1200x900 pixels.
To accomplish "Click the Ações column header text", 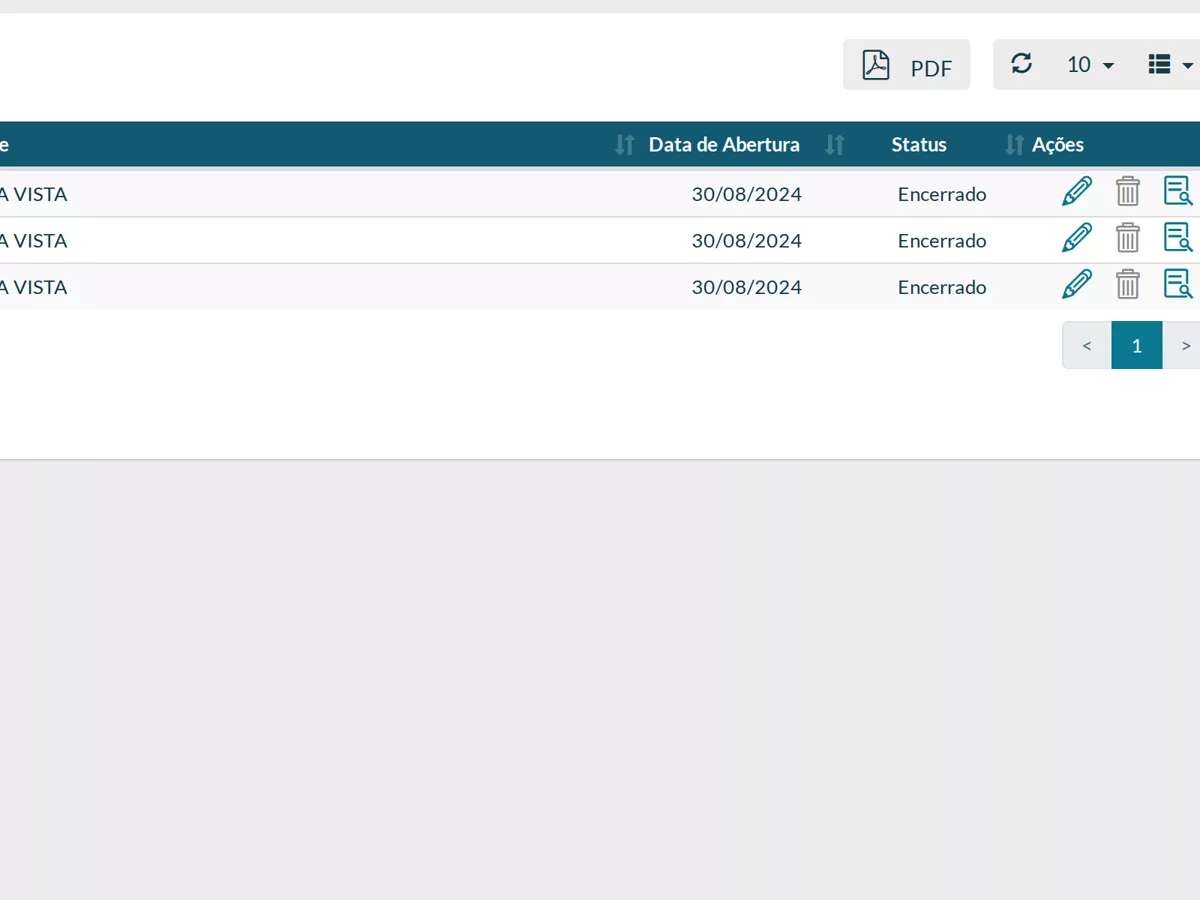I will [1058, 145].
